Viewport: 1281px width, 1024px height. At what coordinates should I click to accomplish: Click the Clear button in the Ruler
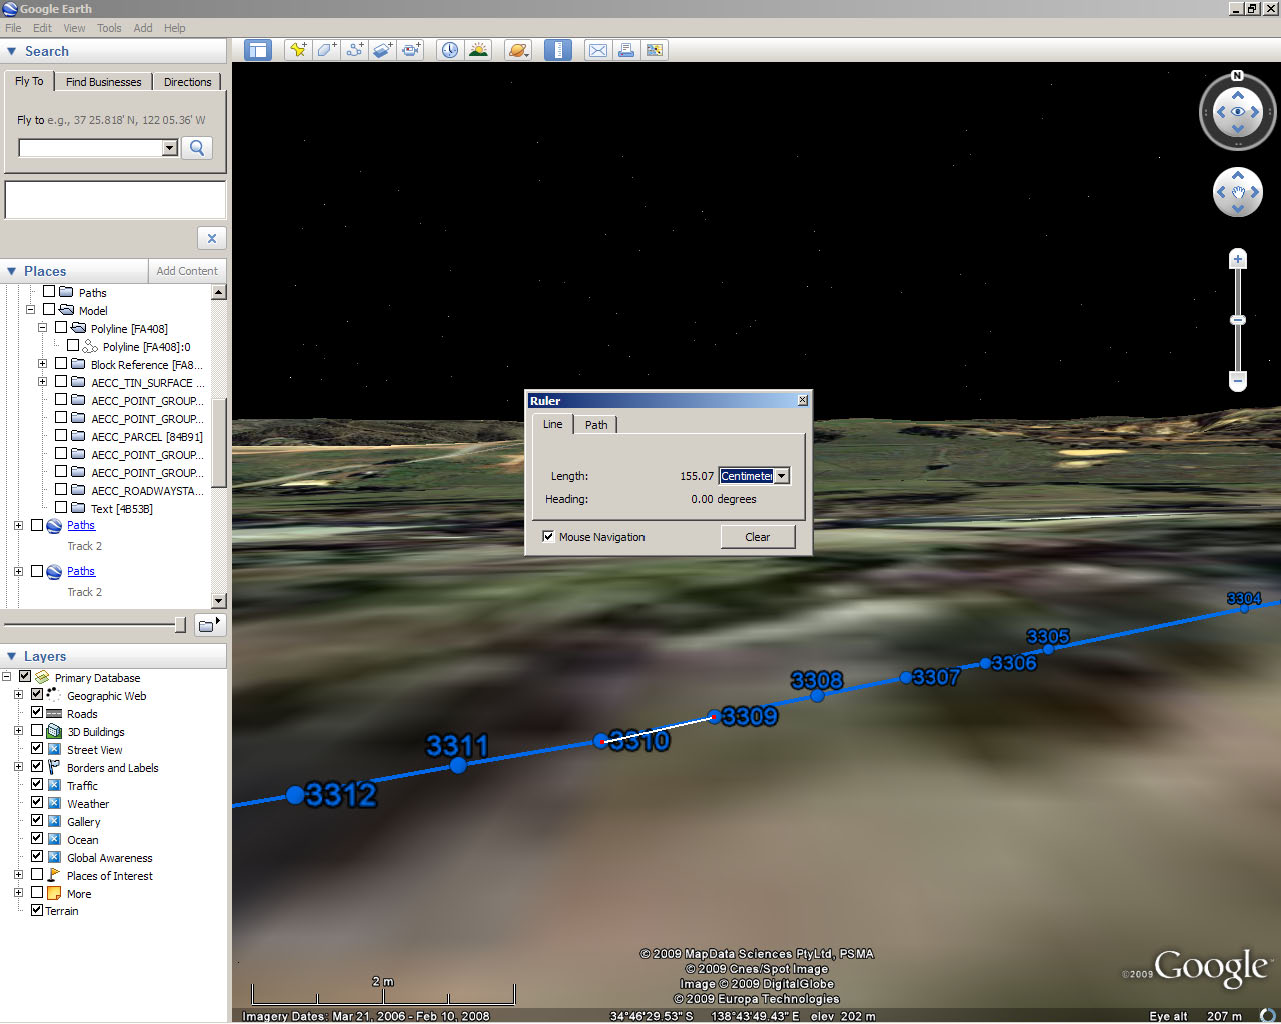758,537
